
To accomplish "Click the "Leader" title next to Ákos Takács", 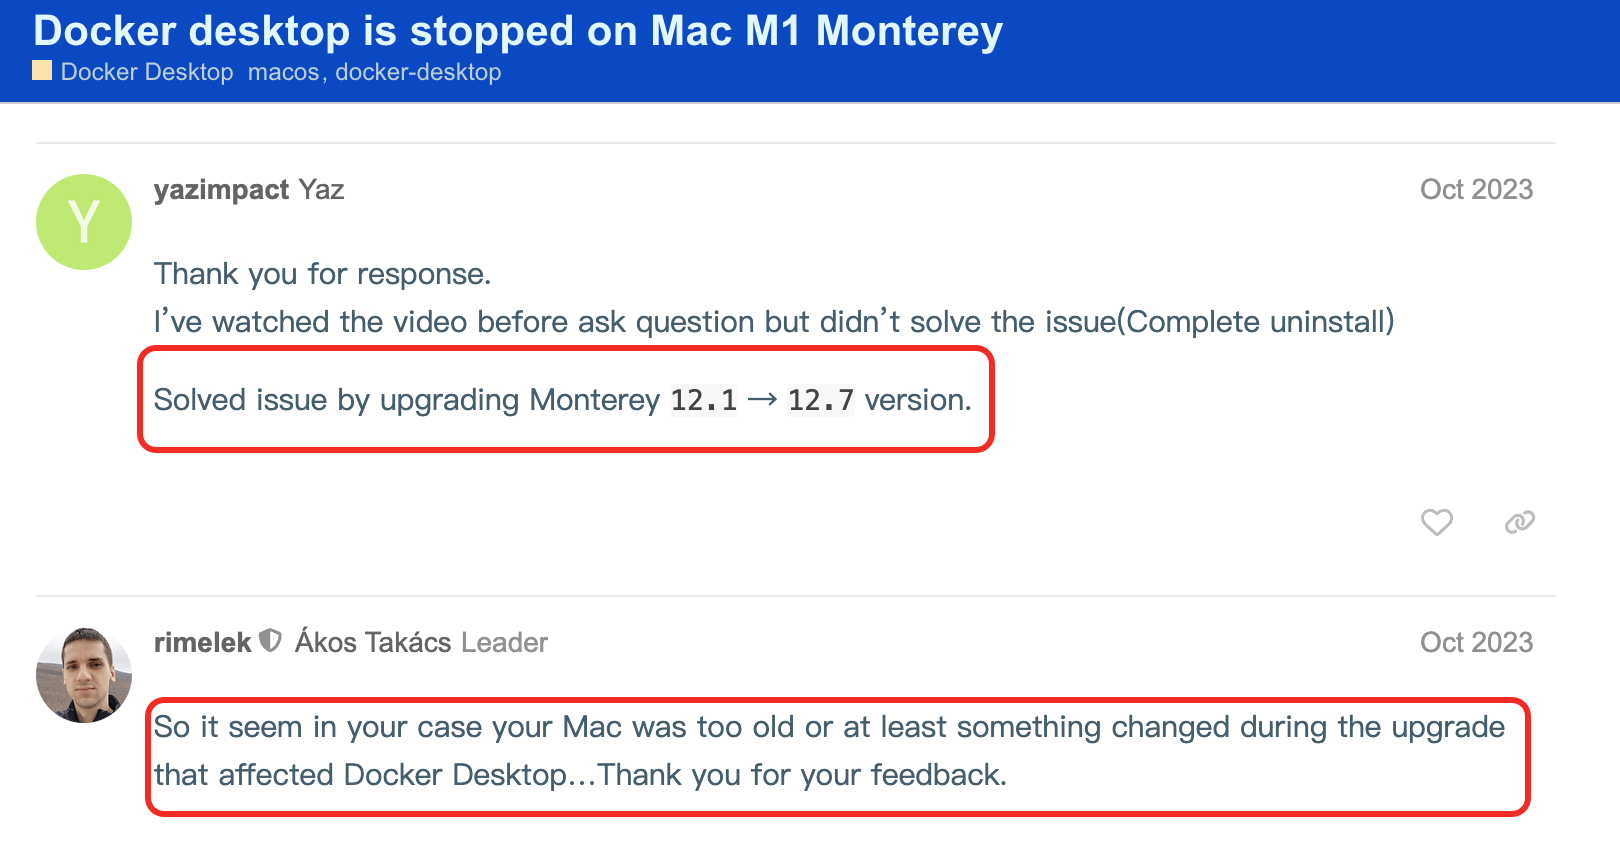I will 504,642.
